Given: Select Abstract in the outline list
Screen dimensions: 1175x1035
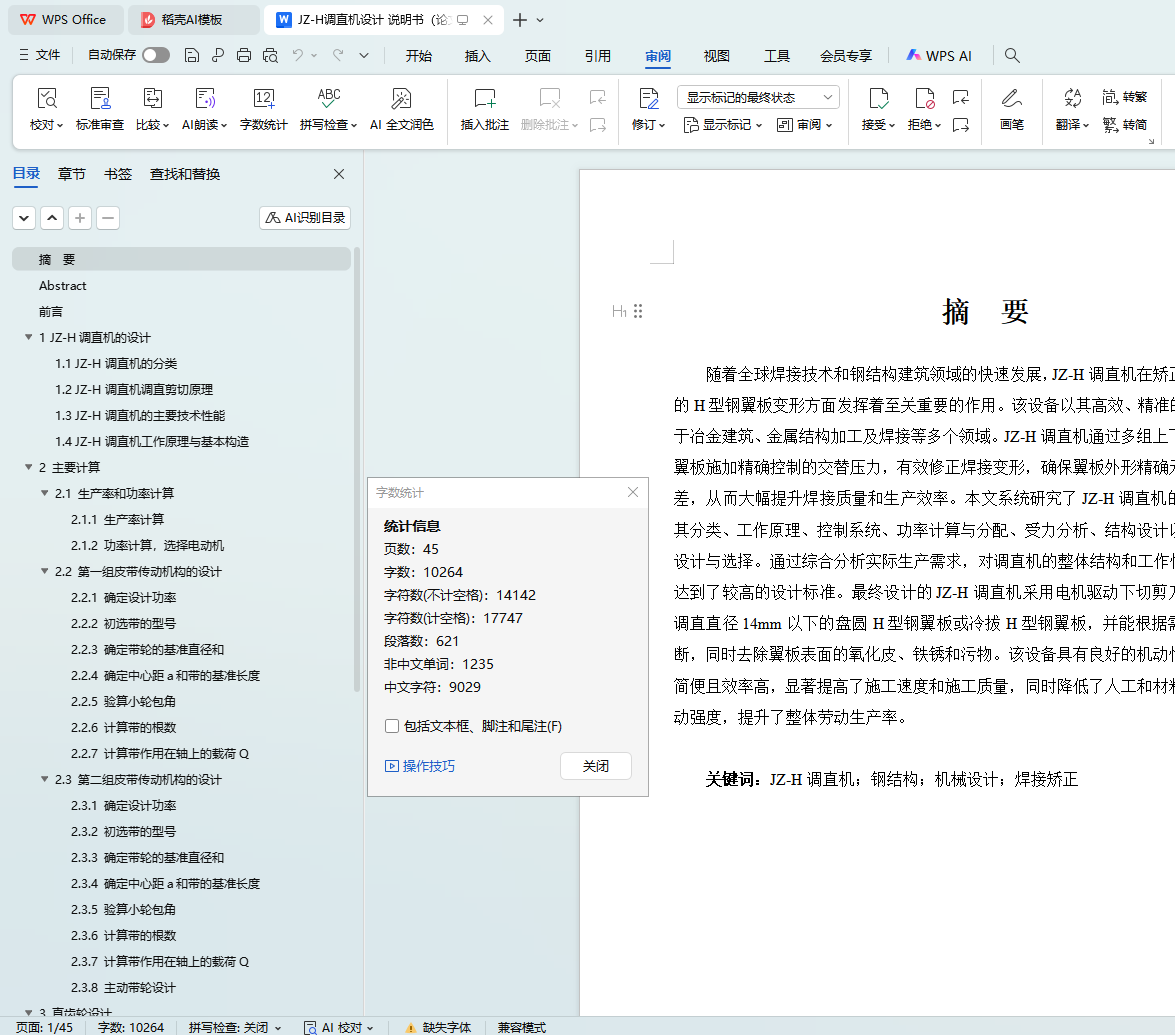Looking at the screenshot, I should pyautogui.click(x=62, y=286).
